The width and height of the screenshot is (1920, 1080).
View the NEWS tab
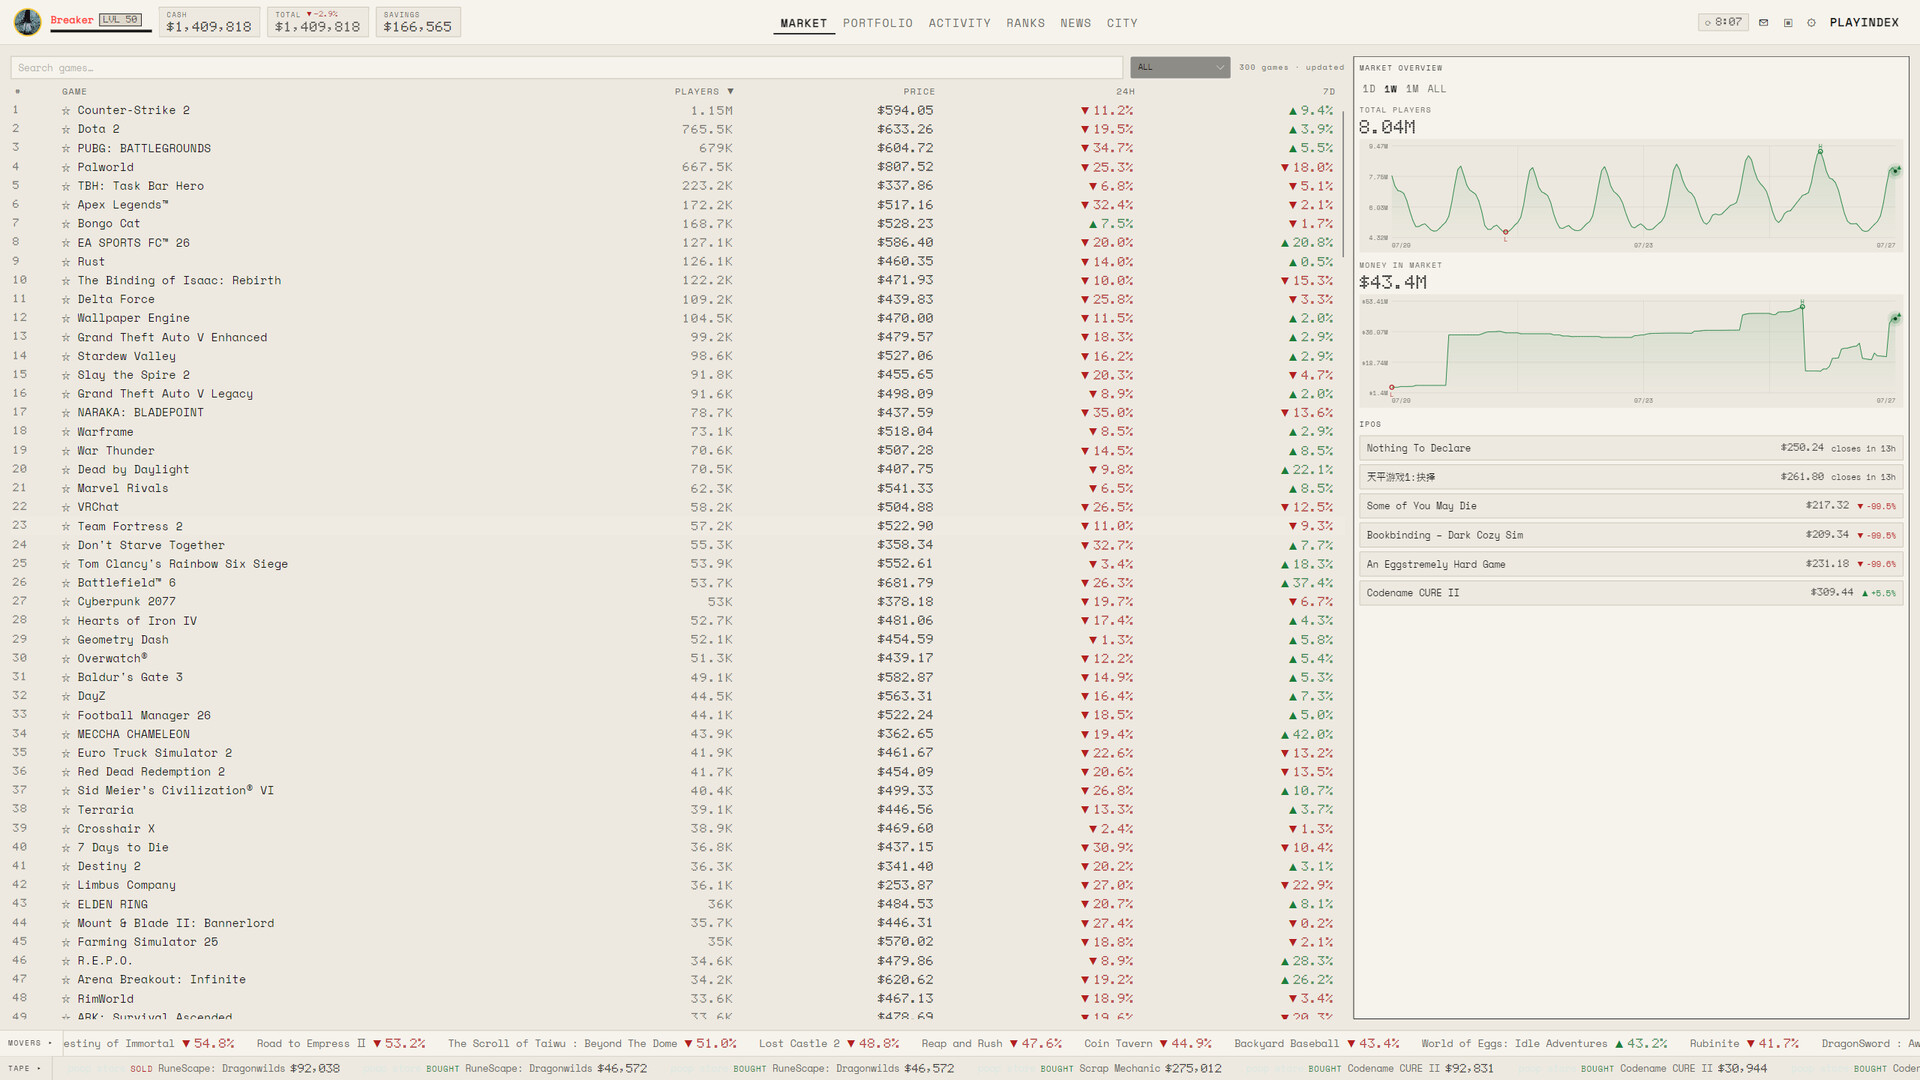1076,23
